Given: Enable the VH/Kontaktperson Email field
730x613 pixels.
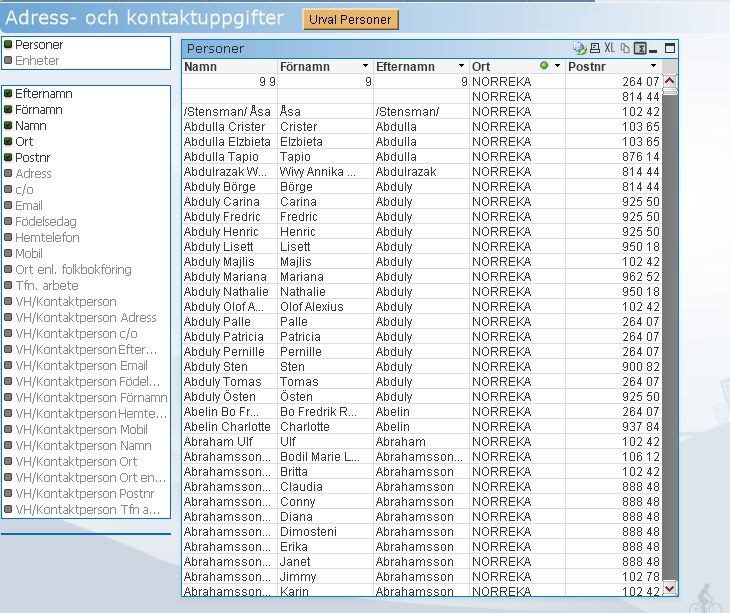Looking at the screenshot, I should click(x=76, y=365).
